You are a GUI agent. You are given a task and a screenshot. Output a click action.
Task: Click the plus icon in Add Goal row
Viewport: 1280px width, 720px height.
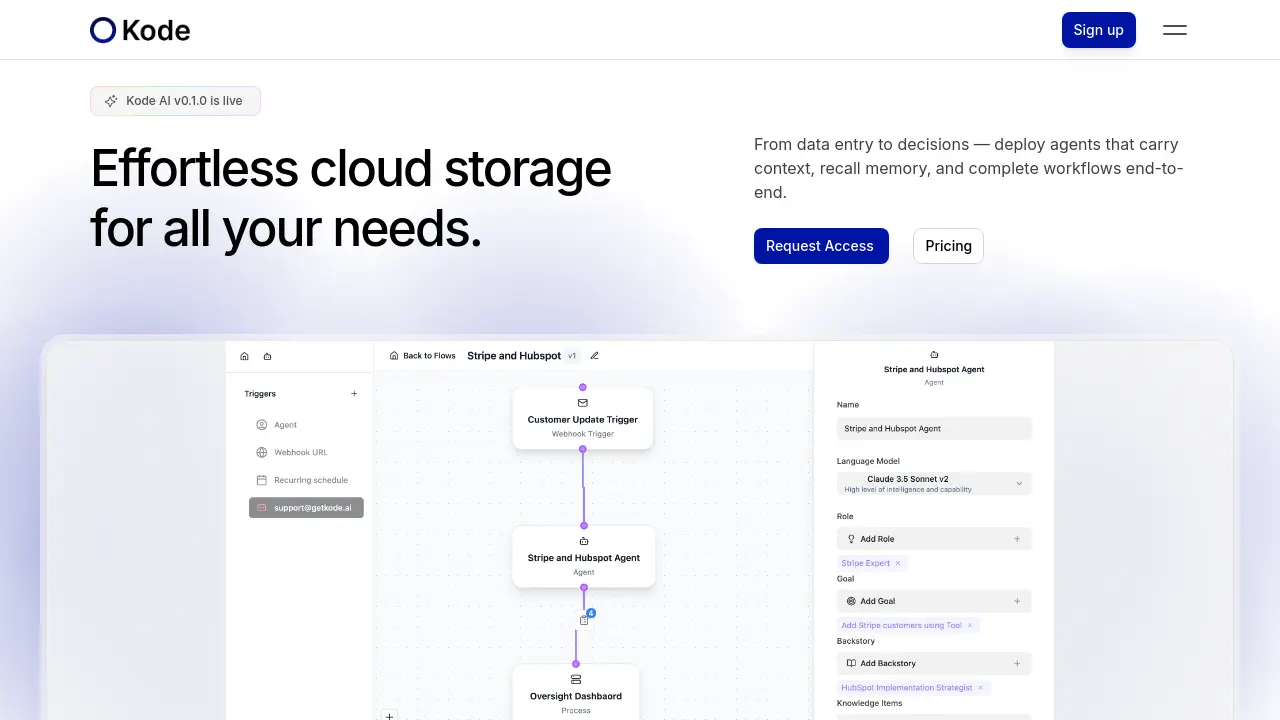[1017, 601]
